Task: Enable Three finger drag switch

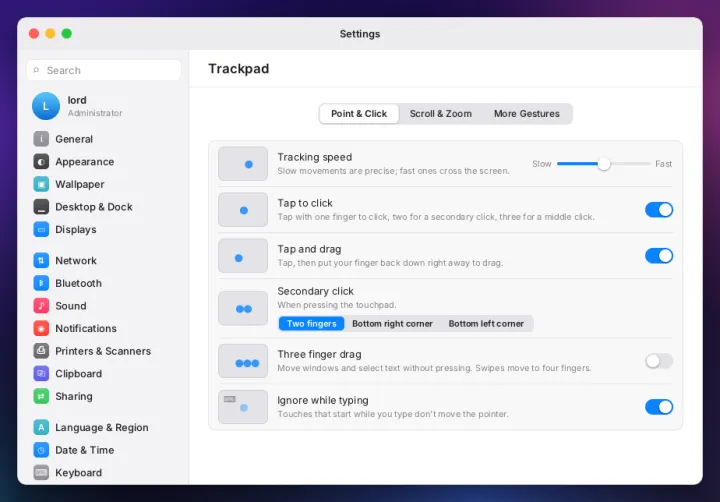Action: click(659, 361)
